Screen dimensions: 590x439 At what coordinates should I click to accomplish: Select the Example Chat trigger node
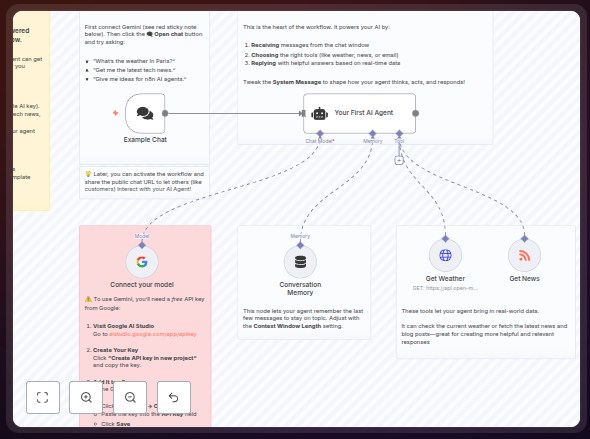click(x=145, y=113)
